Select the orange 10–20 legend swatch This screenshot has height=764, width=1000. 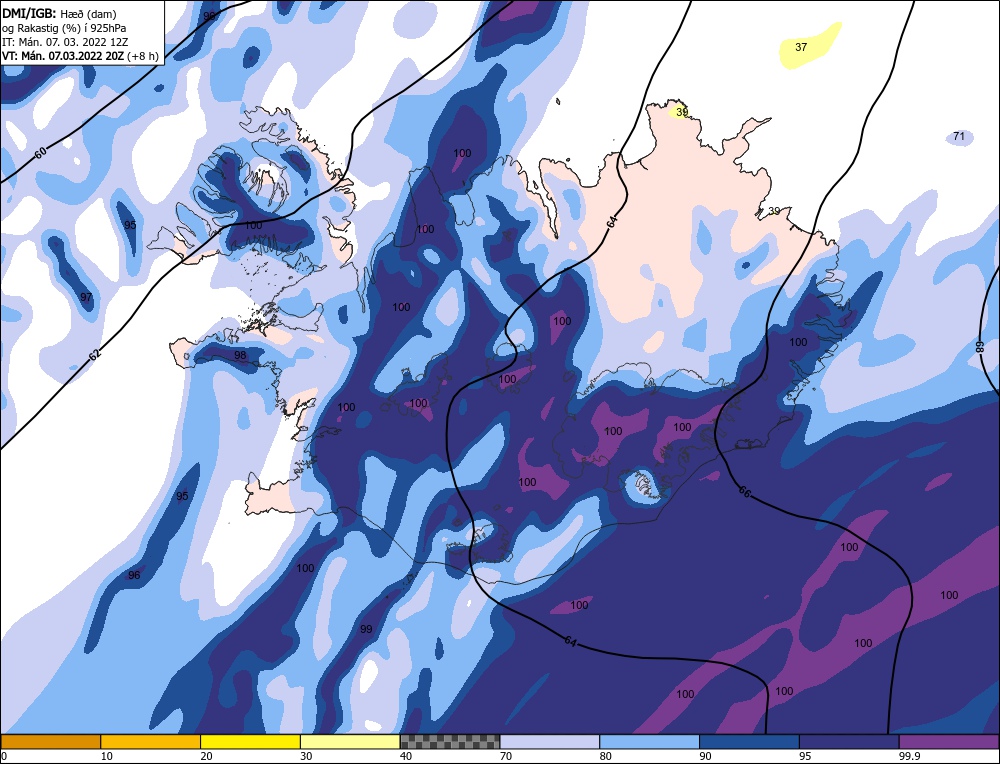pyautogui.click(x=151, y=741)
